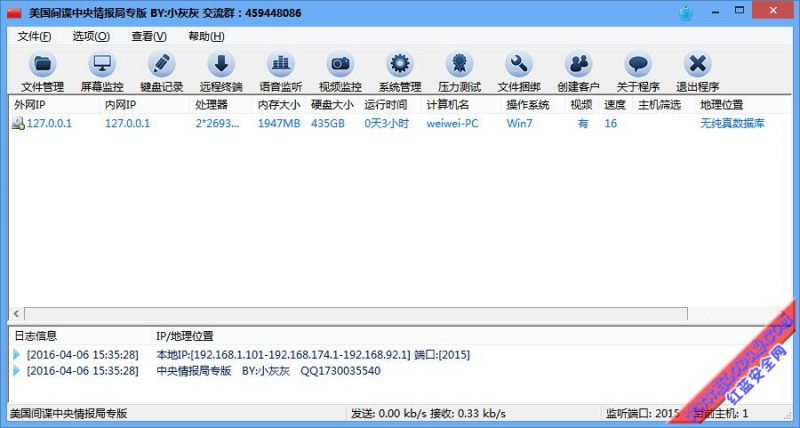Click the 主机筛选 column header
Viewport: 800px width, 428px height.
tap(663, 105)
